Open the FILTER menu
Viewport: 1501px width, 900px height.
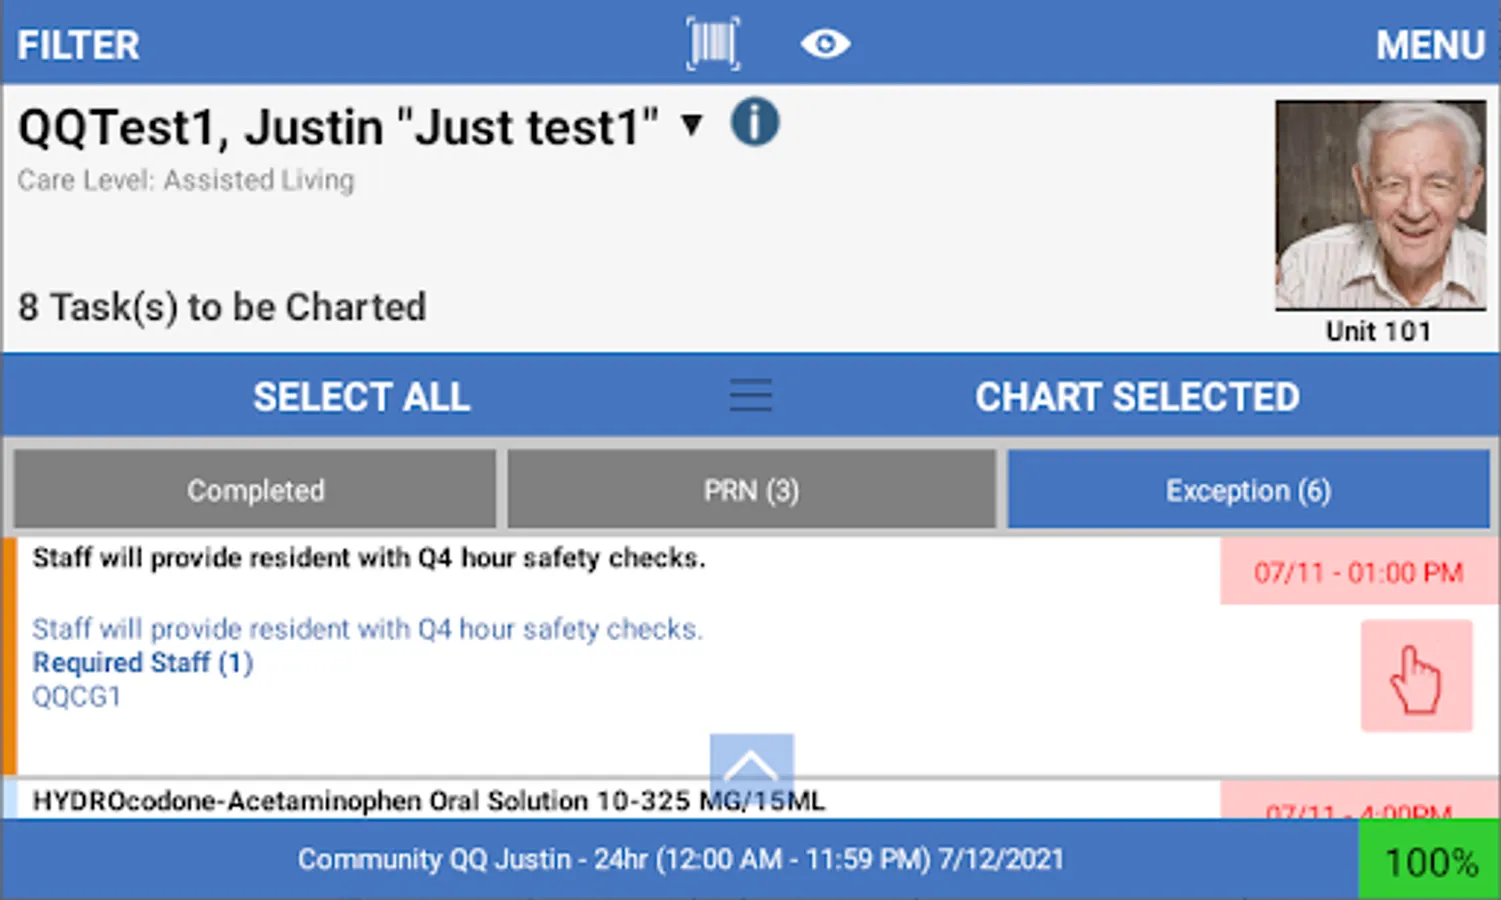click(x=77, y=44)
